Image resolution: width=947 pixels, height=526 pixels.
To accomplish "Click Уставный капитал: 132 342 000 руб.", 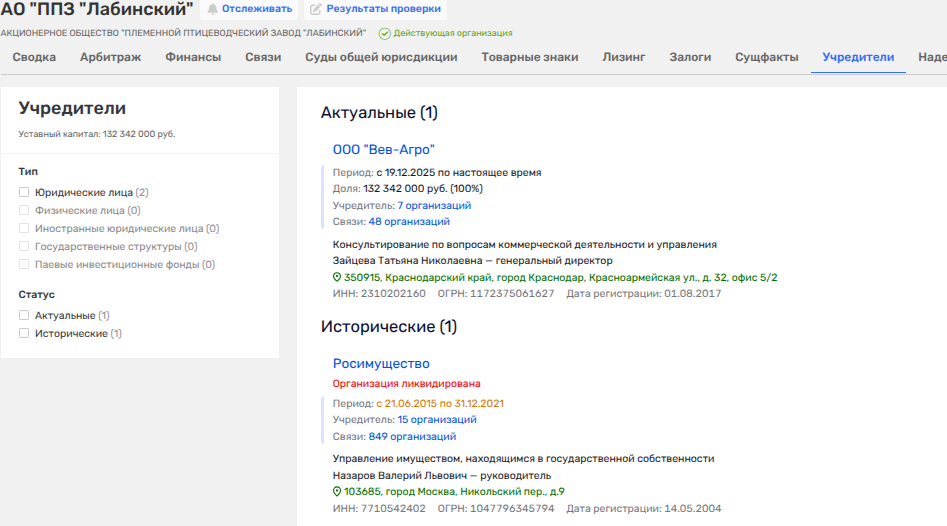I will pyautogui.click(x=97, y=134).
